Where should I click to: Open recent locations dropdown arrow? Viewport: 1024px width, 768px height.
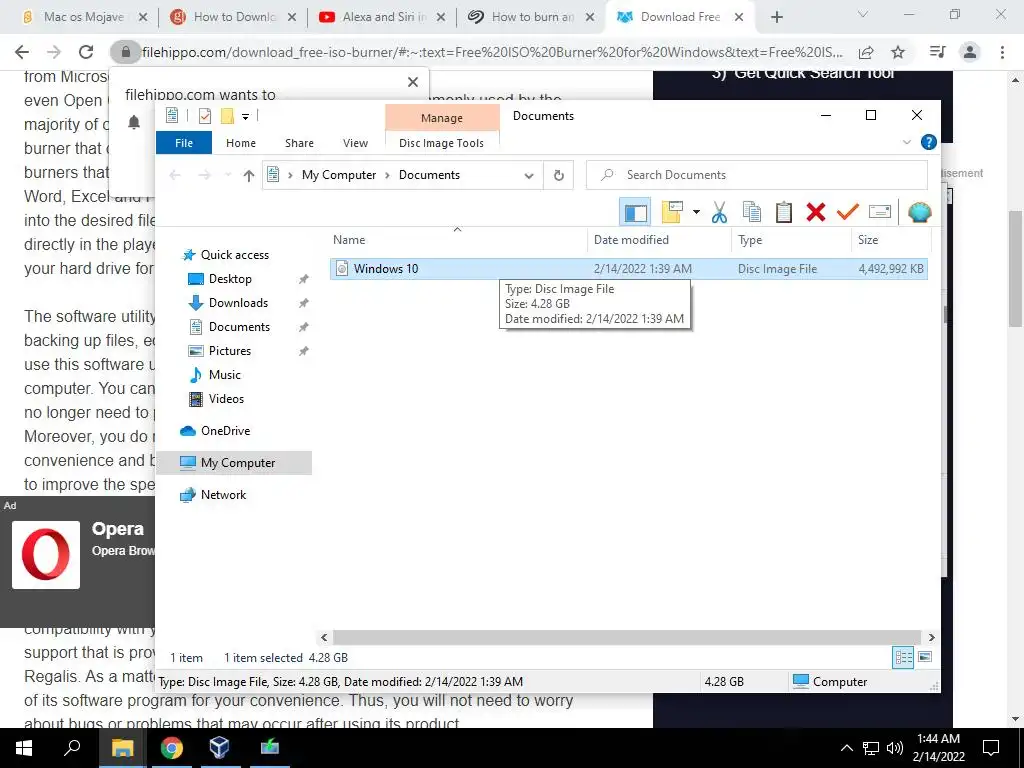227,175
